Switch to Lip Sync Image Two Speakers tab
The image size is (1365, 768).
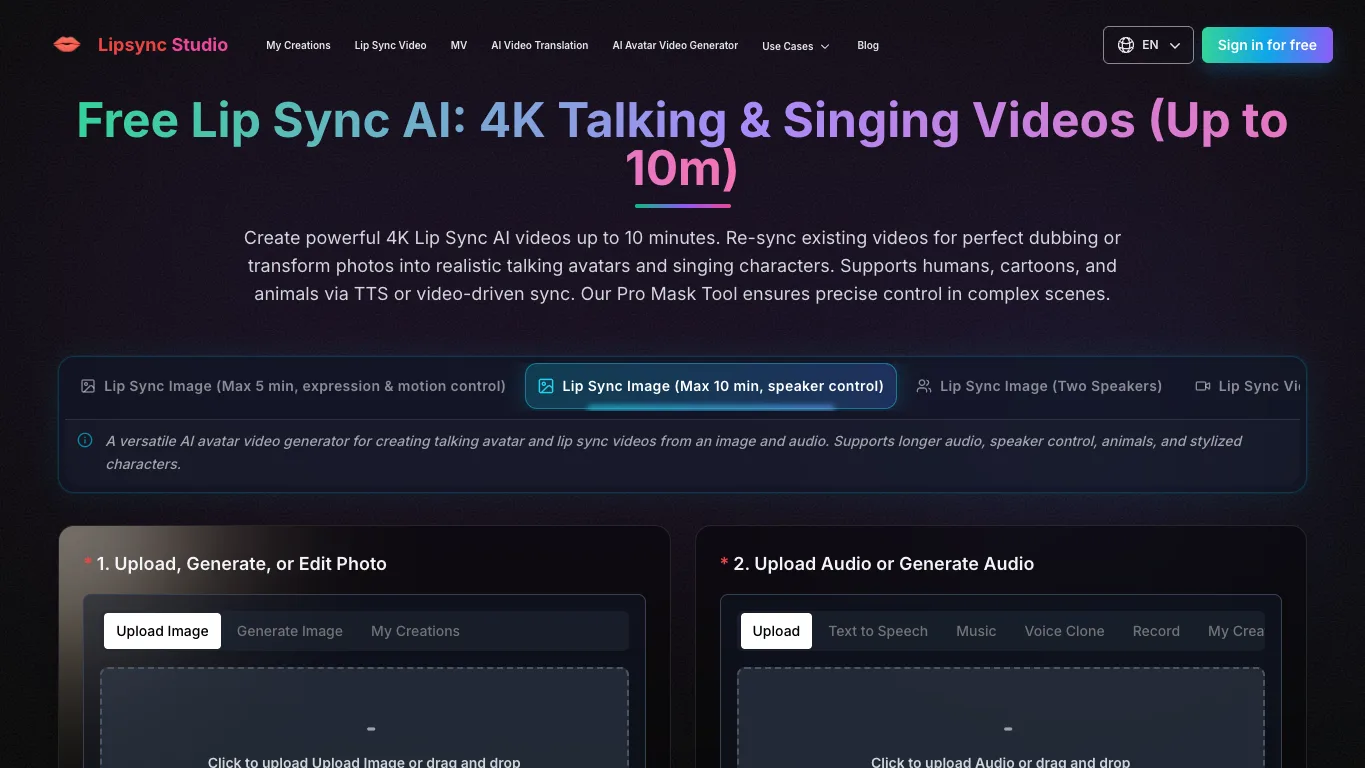(x=1039, y=386)
